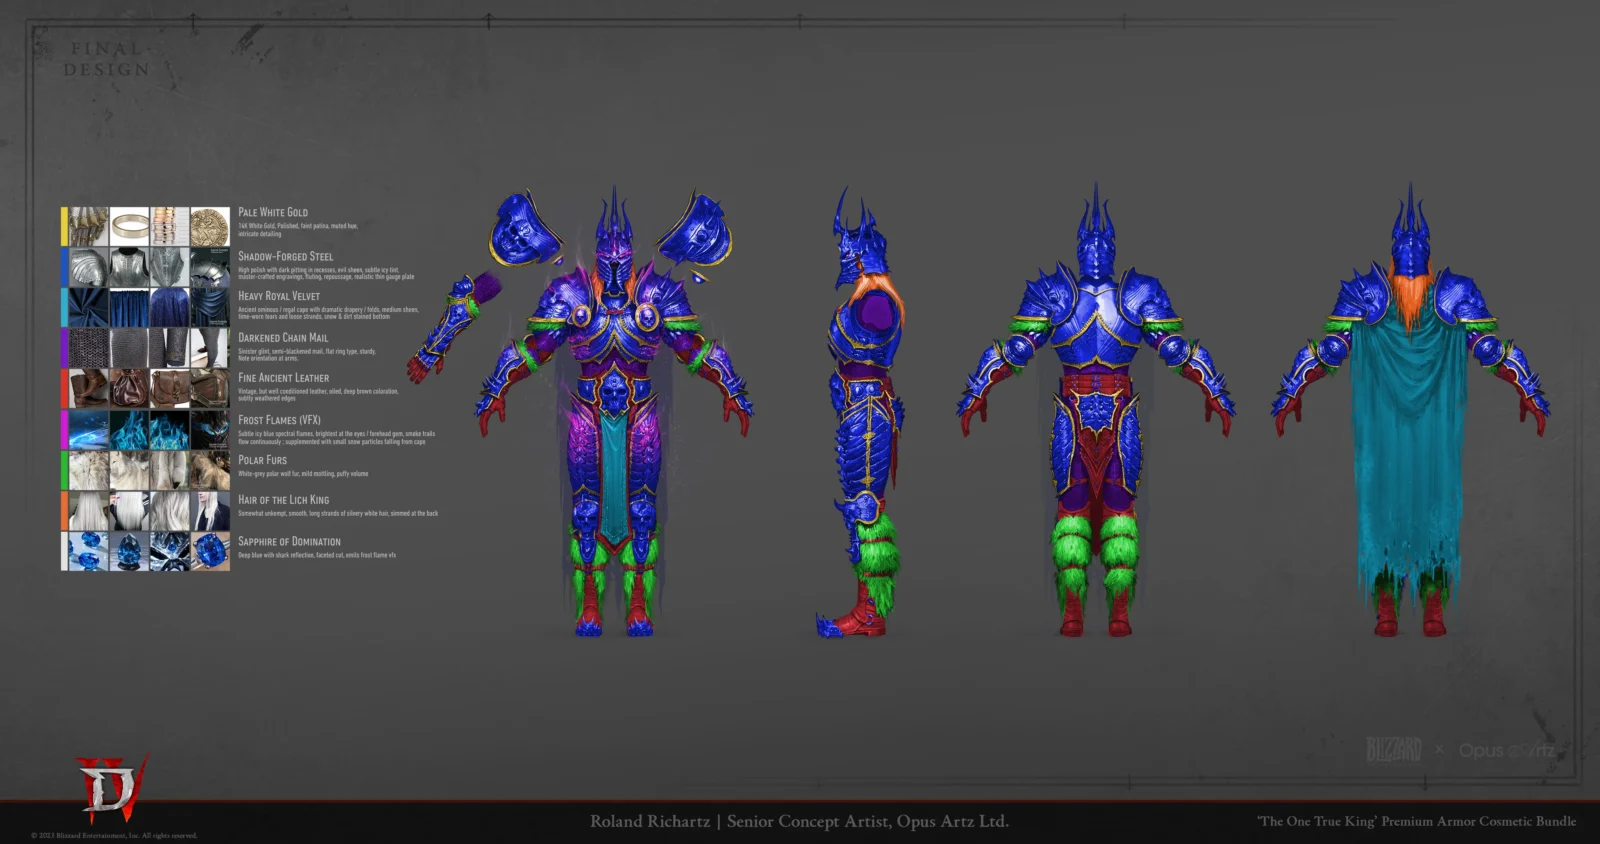Click the Shadow-Forged Steel heading
The width and height of the screenshot is (1600, 844).
(x=286, y=256)
